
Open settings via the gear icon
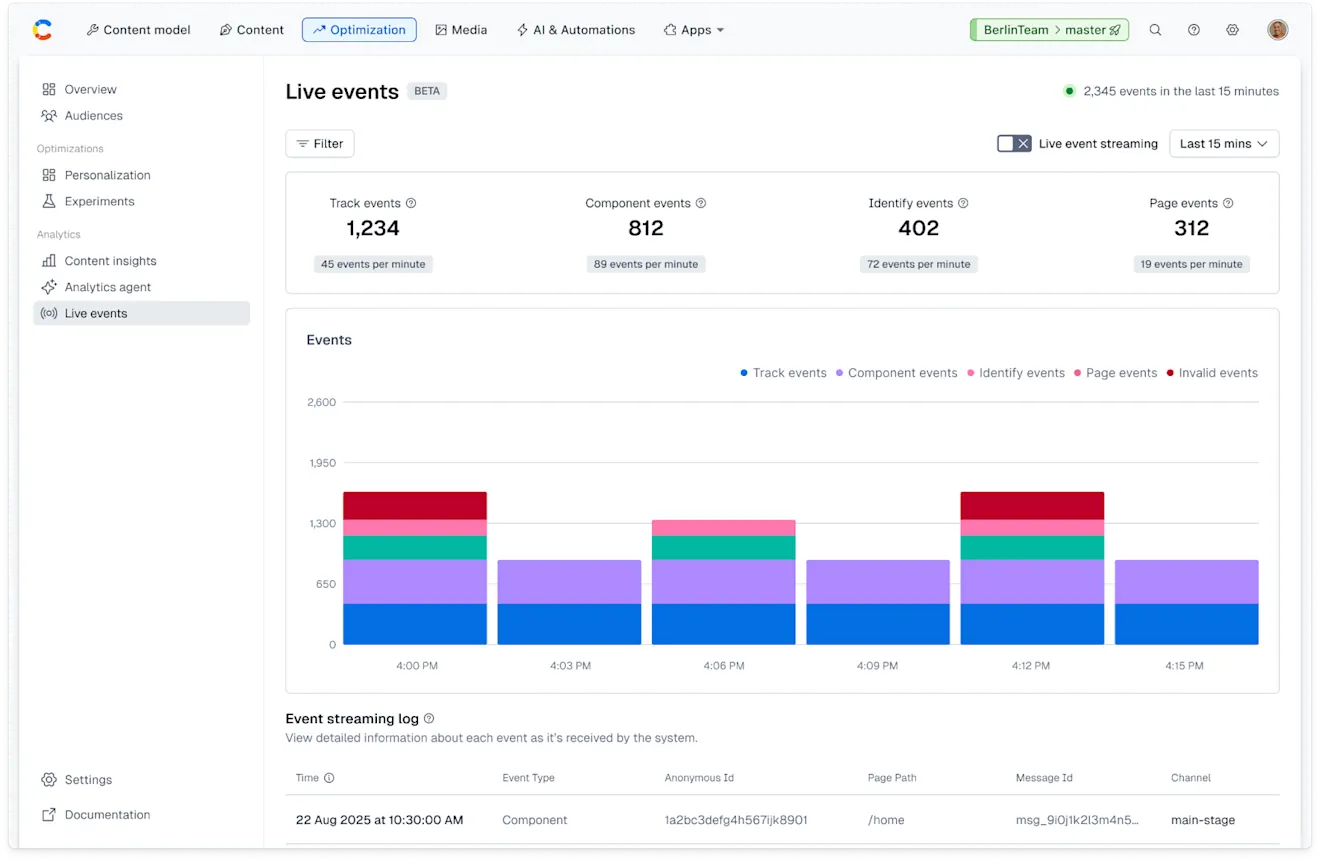[1232, 30]
